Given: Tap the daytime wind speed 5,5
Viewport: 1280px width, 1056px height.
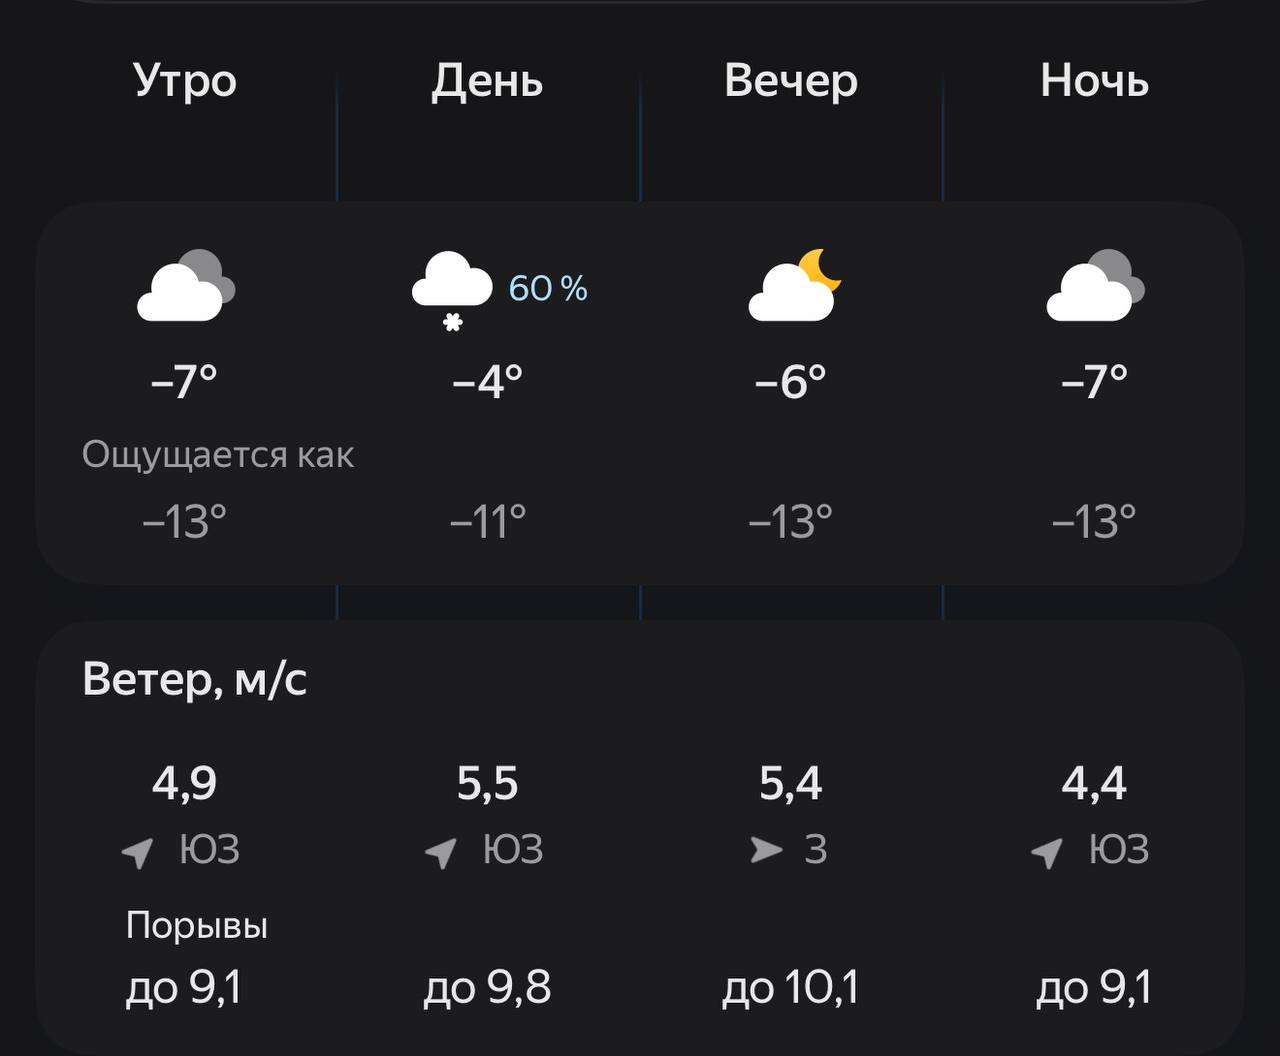Looking at the screenshot, I should pyautogui.click(x=487, y=784).
